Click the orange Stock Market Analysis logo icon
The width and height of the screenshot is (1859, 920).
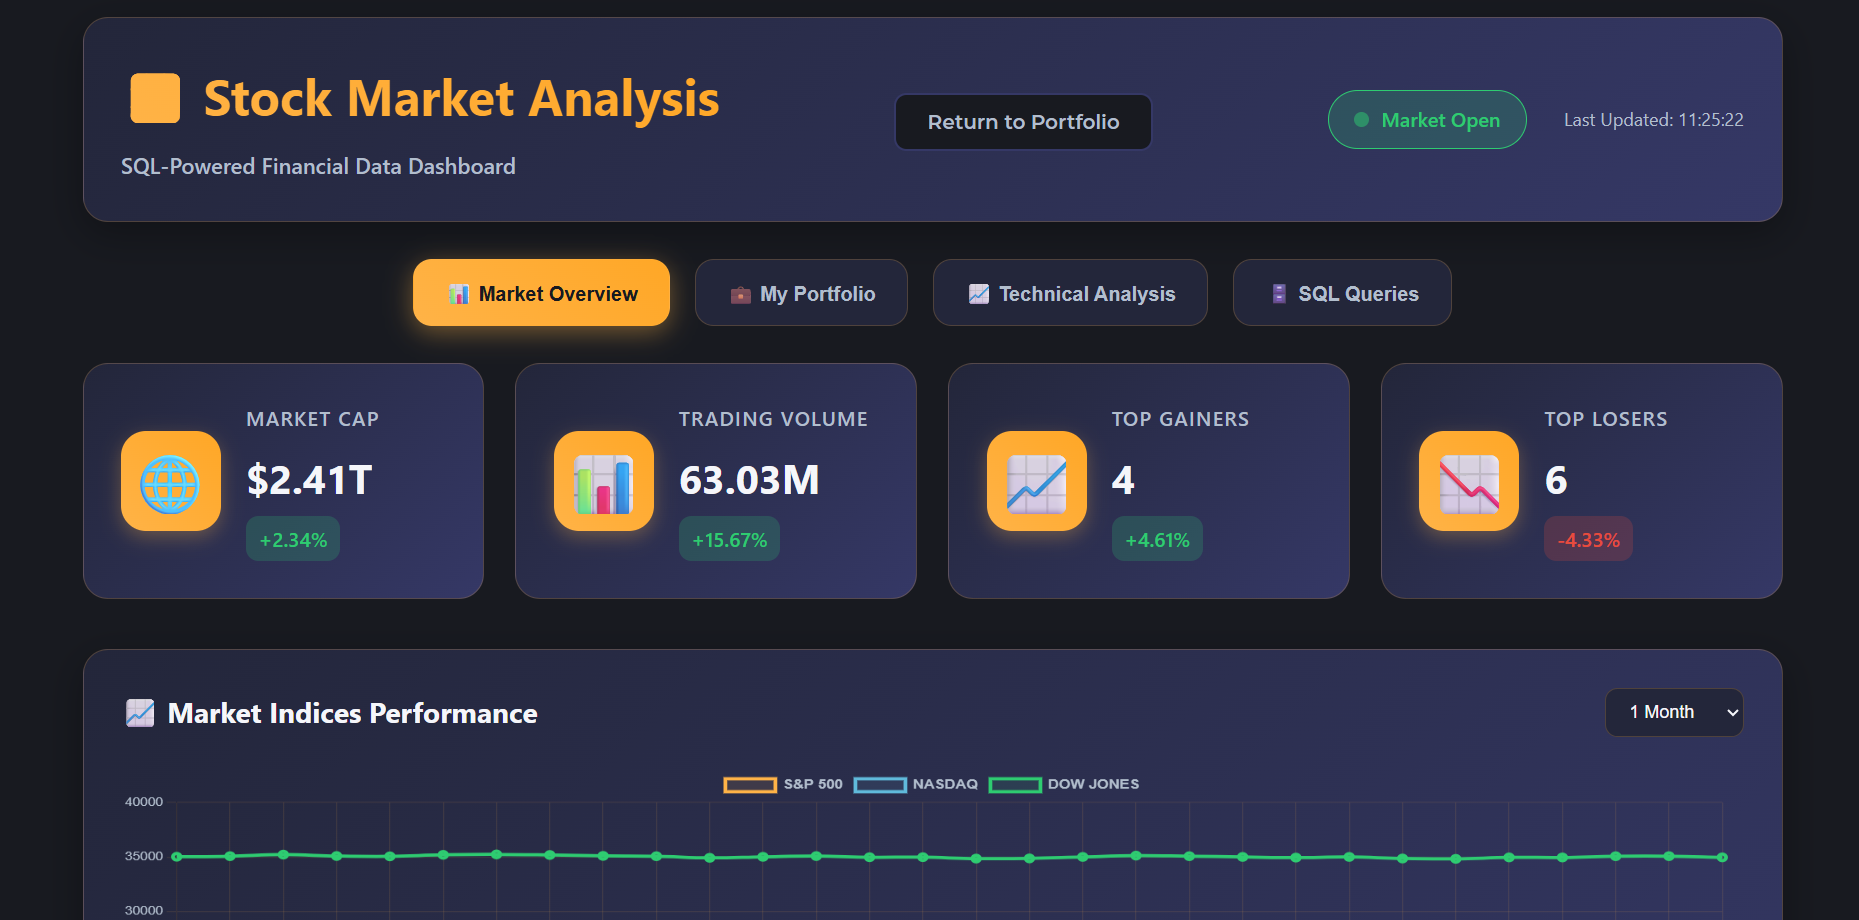[x=153, y=97]
